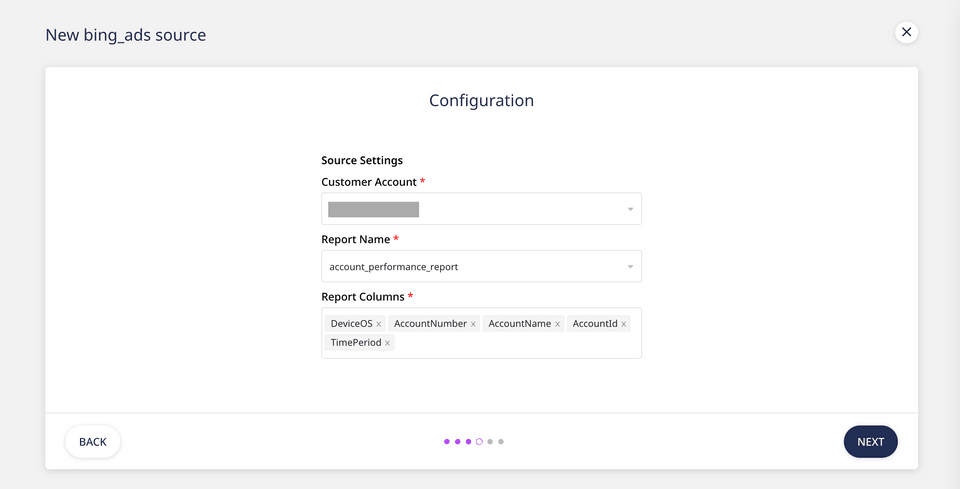Click the Report Name field label
Viewport: 960px width, 489px height.
pos(356,239)
